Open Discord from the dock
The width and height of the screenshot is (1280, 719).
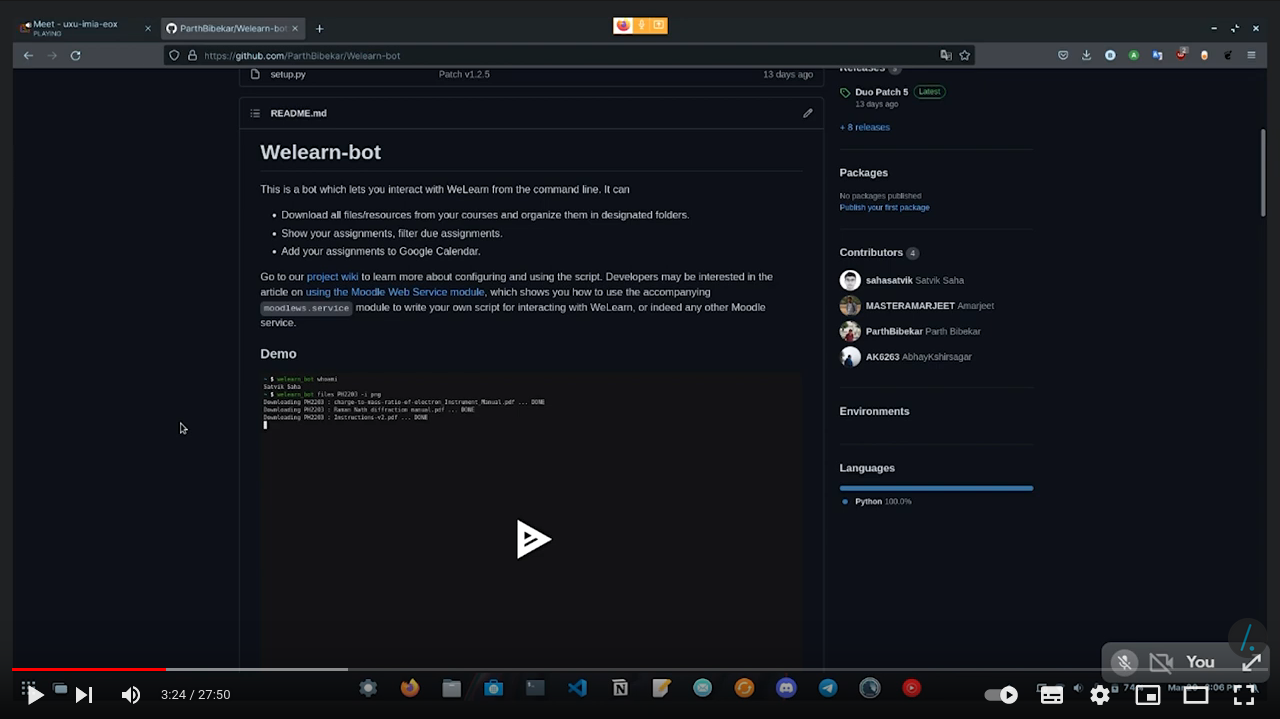(x=786, y=688)
